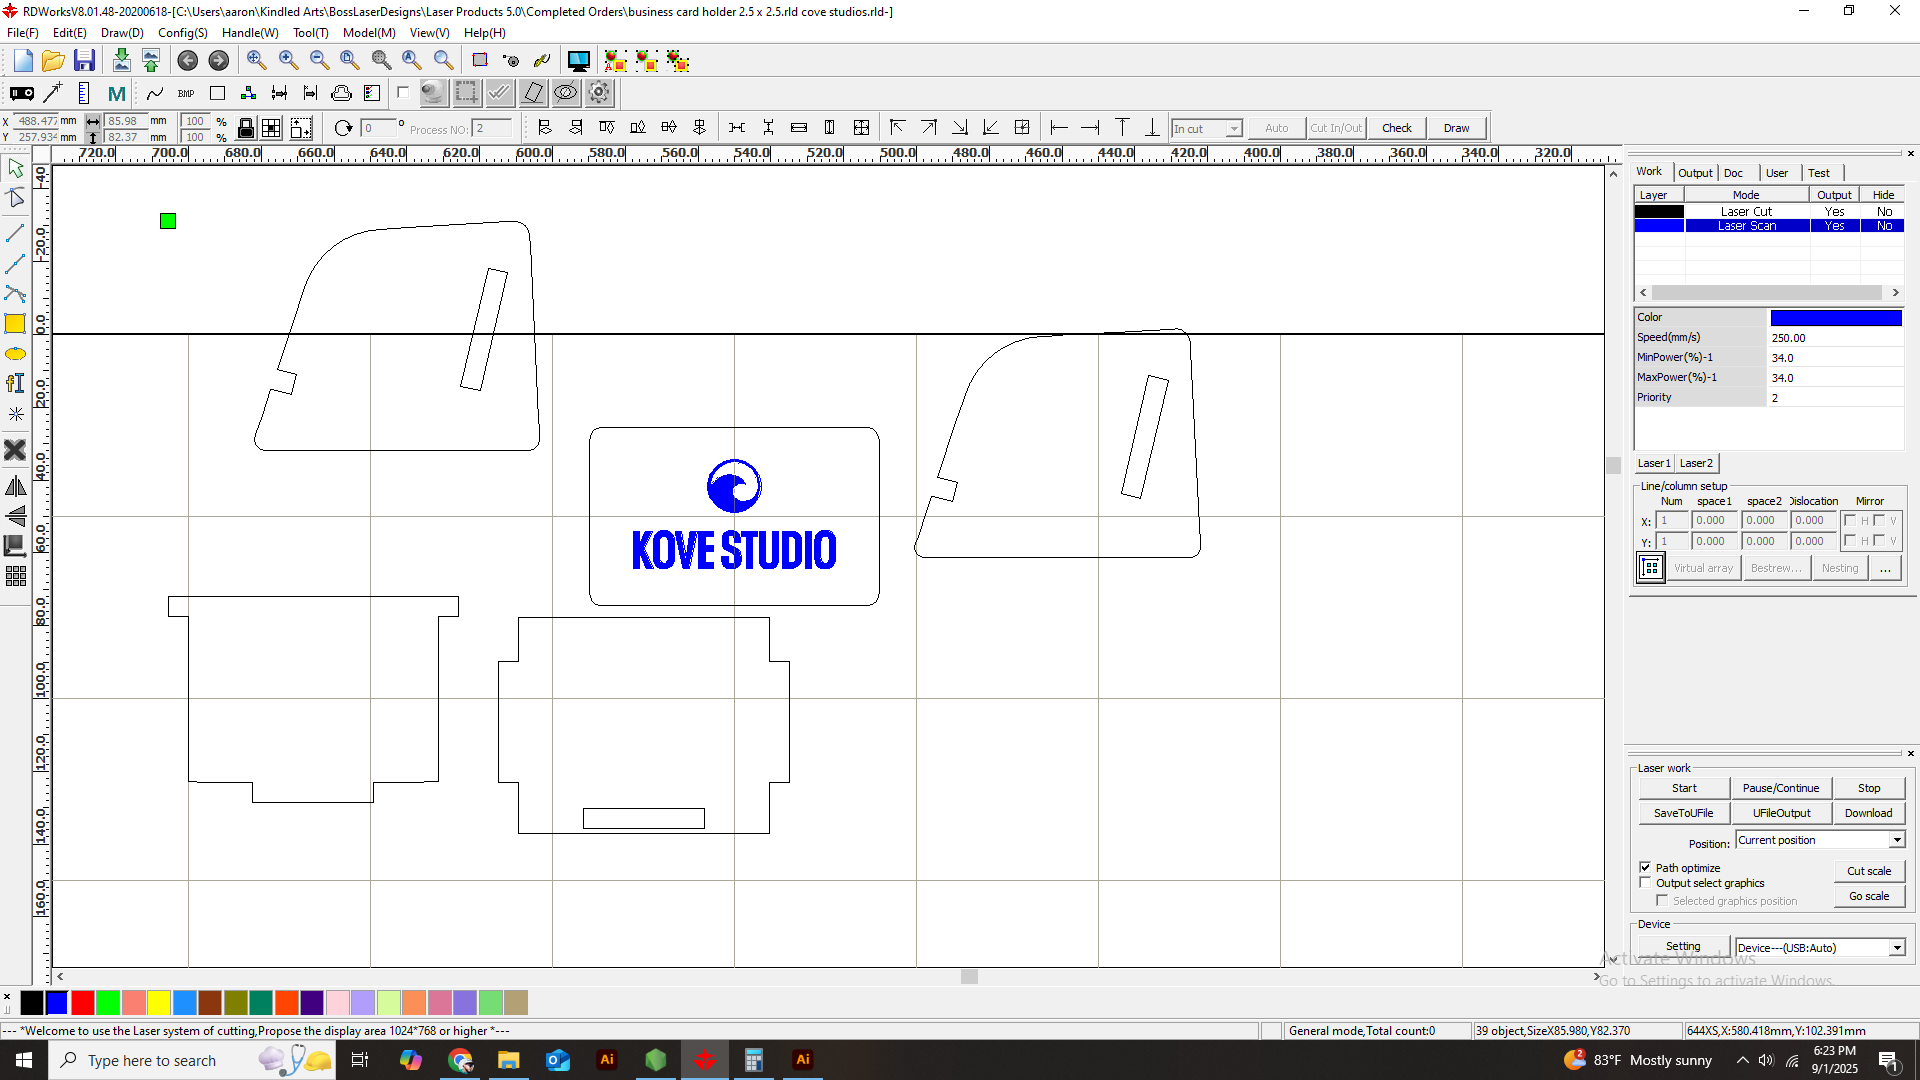Select the arrow Select tool in left toolbar
1920x1080 pixels.
[x=15, y=168]
